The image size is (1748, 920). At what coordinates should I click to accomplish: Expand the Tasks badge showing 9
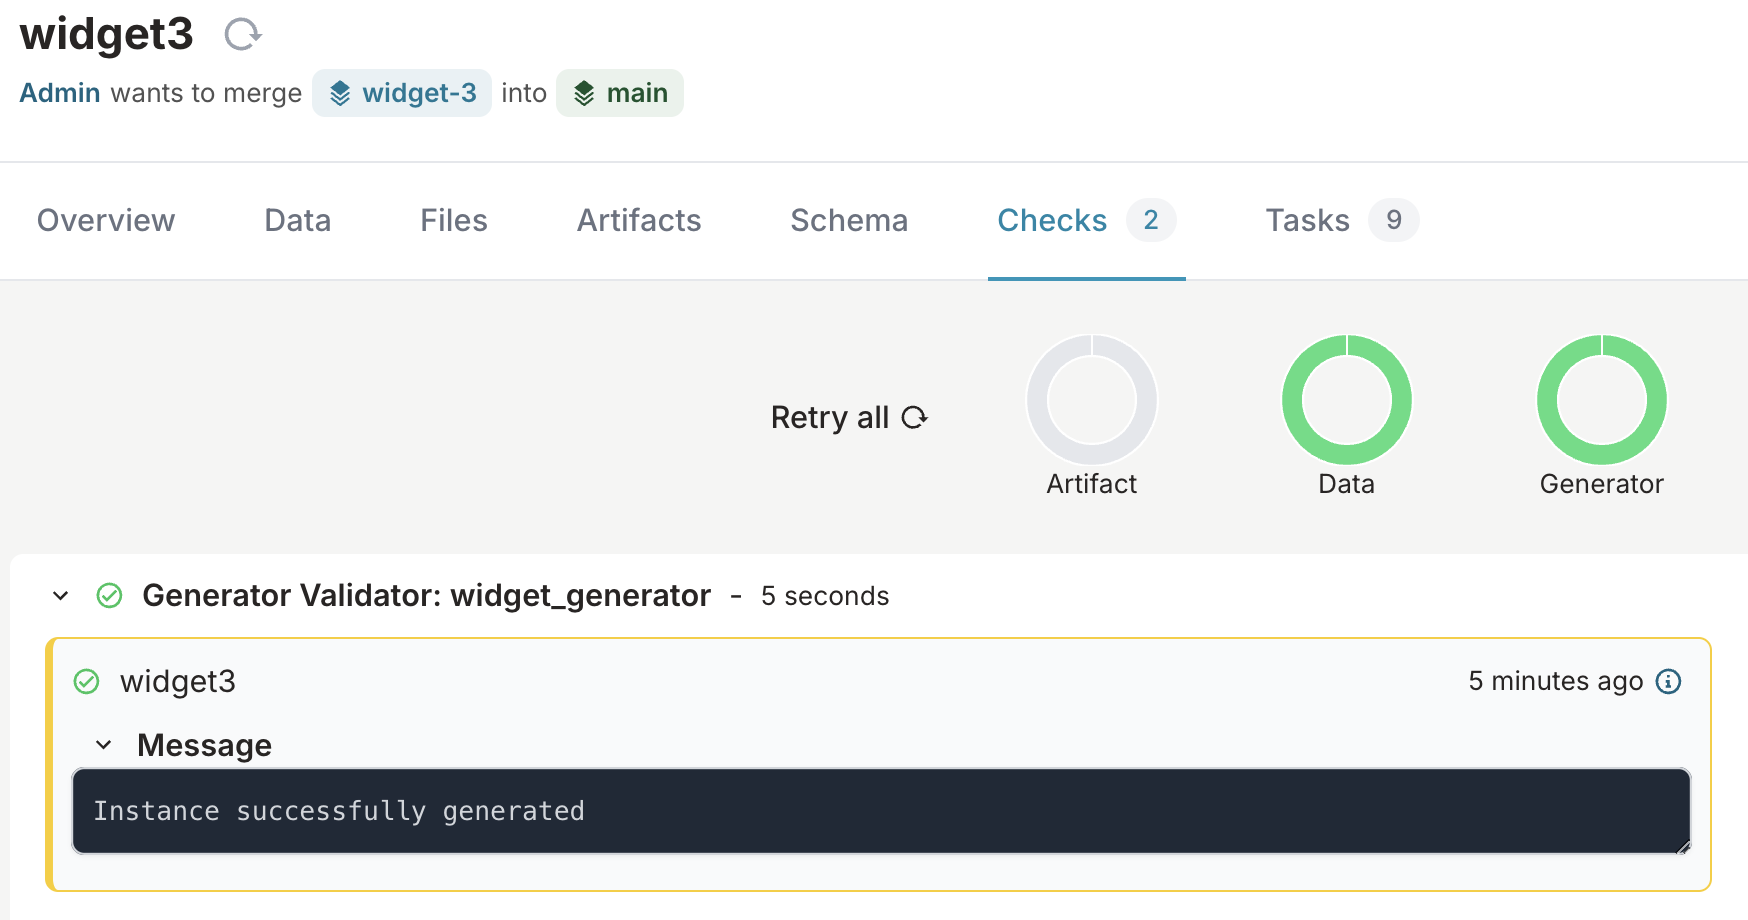click(x=1394, y=220)
